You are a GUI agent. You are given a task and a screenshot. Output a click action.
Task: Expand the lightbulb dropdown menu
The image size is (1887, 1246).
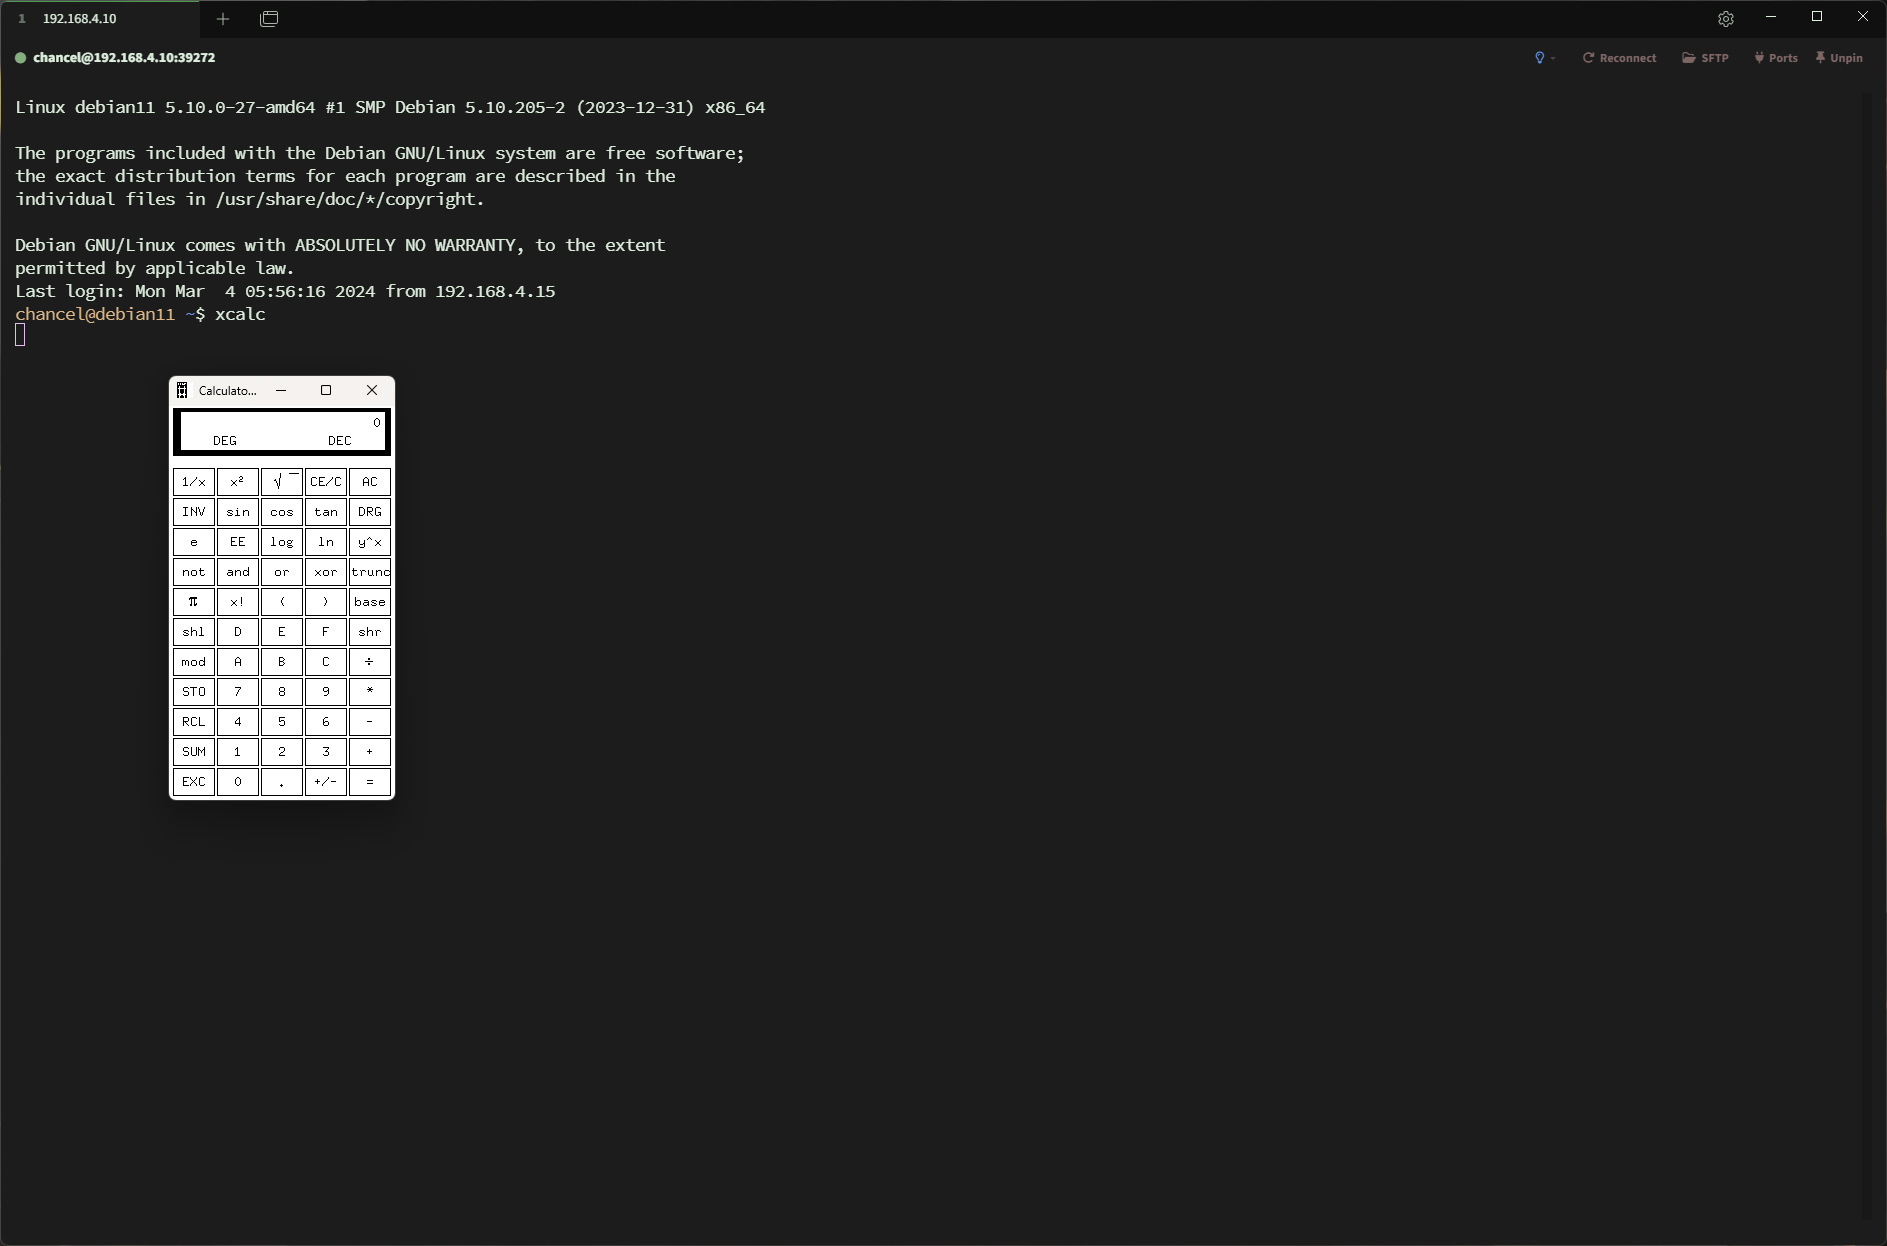coord(1544,58)
